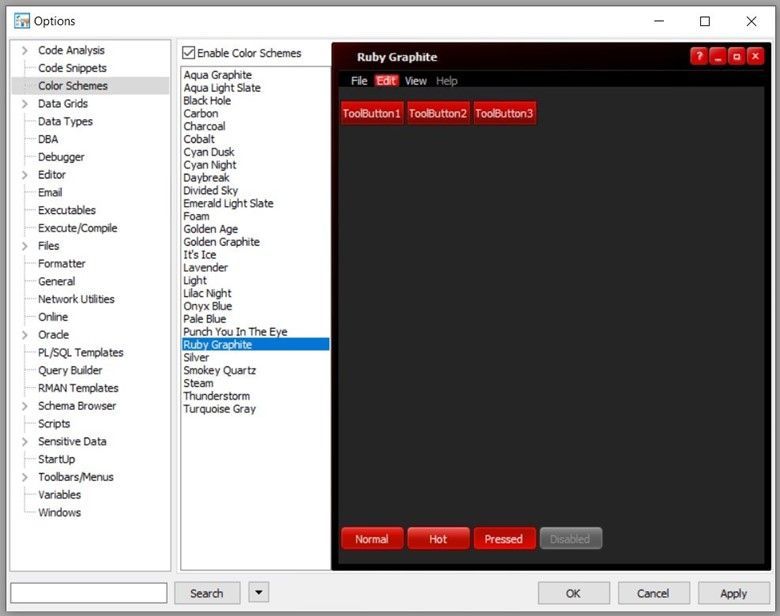Screen dimensions: 780x616
Task: Click the red close icon in Ruby Graphite preview
Action: coord(755,56)
